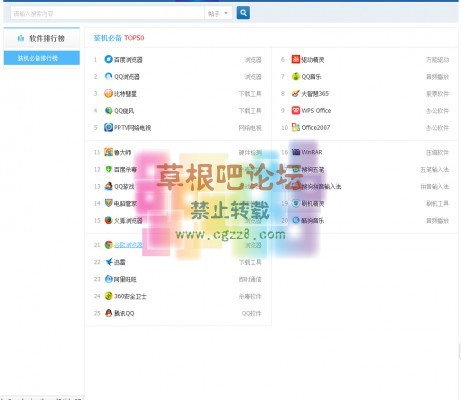Click 硬件检测 category beside 鲁大师
Viewport: 461px width, 400px height.
click(x=250, y=152)
